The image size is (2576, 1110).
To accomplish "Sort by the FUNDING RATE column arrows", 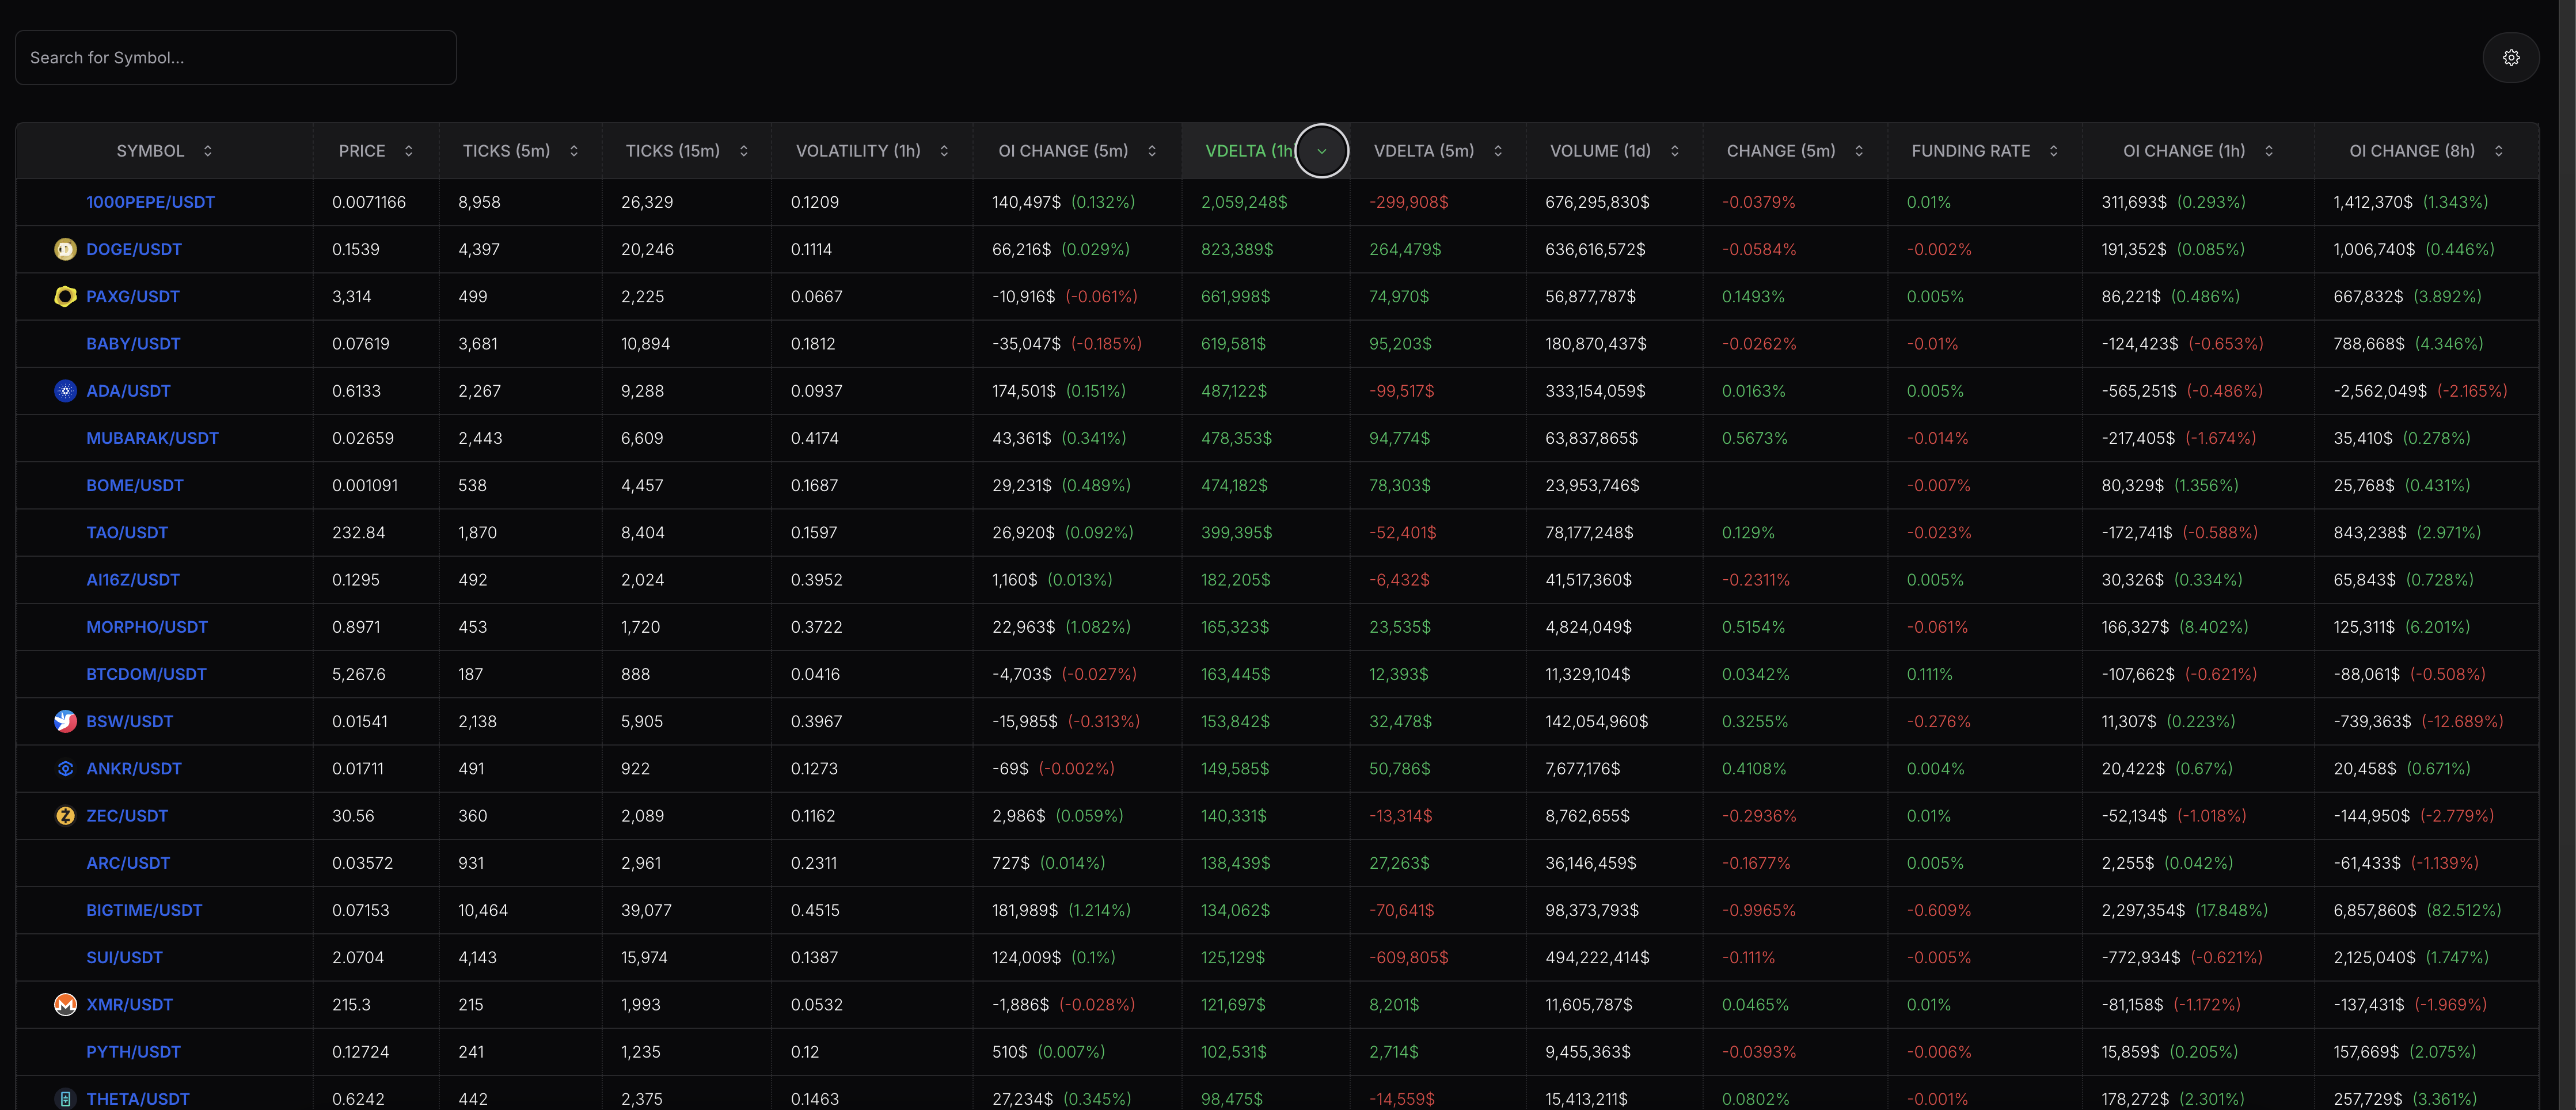I will (x=2053, y=151).
